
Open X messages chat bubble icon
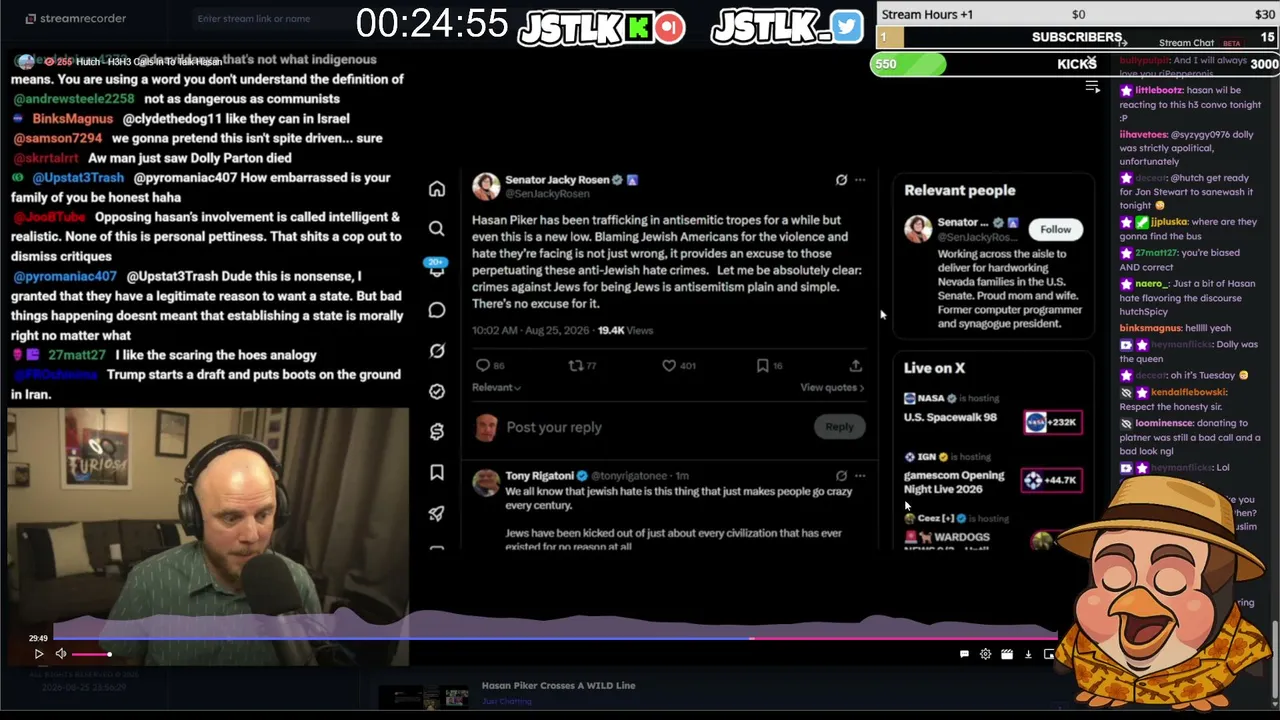point(437,310)
